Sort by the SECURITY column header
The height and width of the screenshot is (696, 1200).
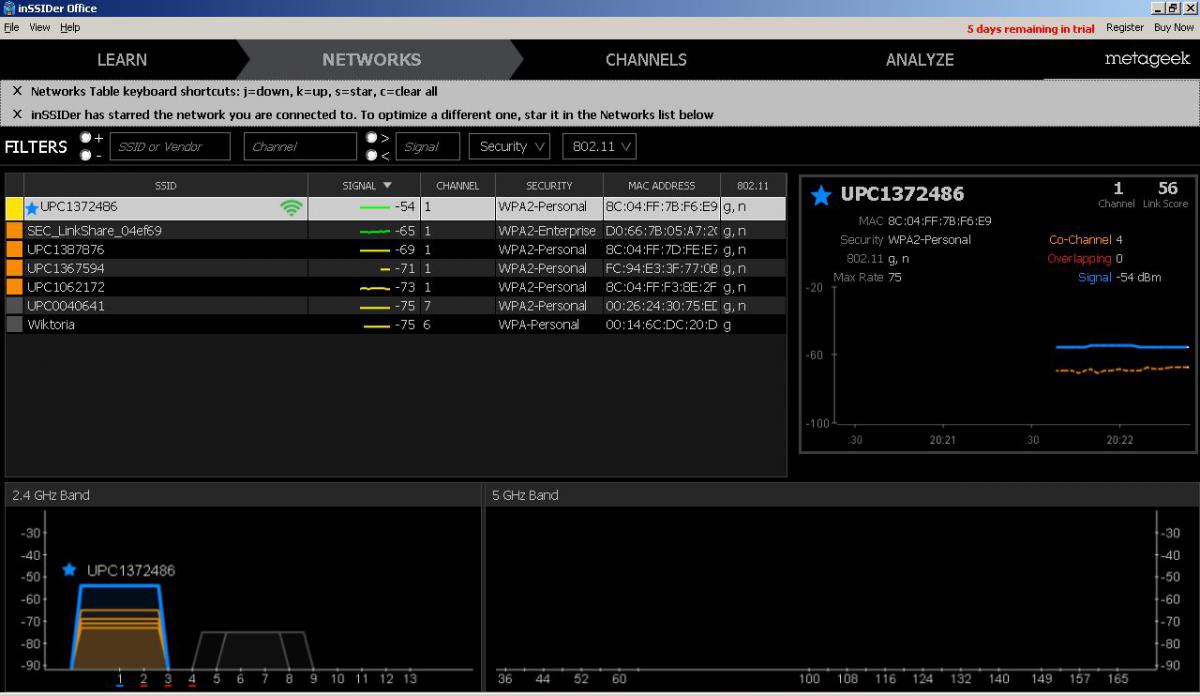point(549,185)
